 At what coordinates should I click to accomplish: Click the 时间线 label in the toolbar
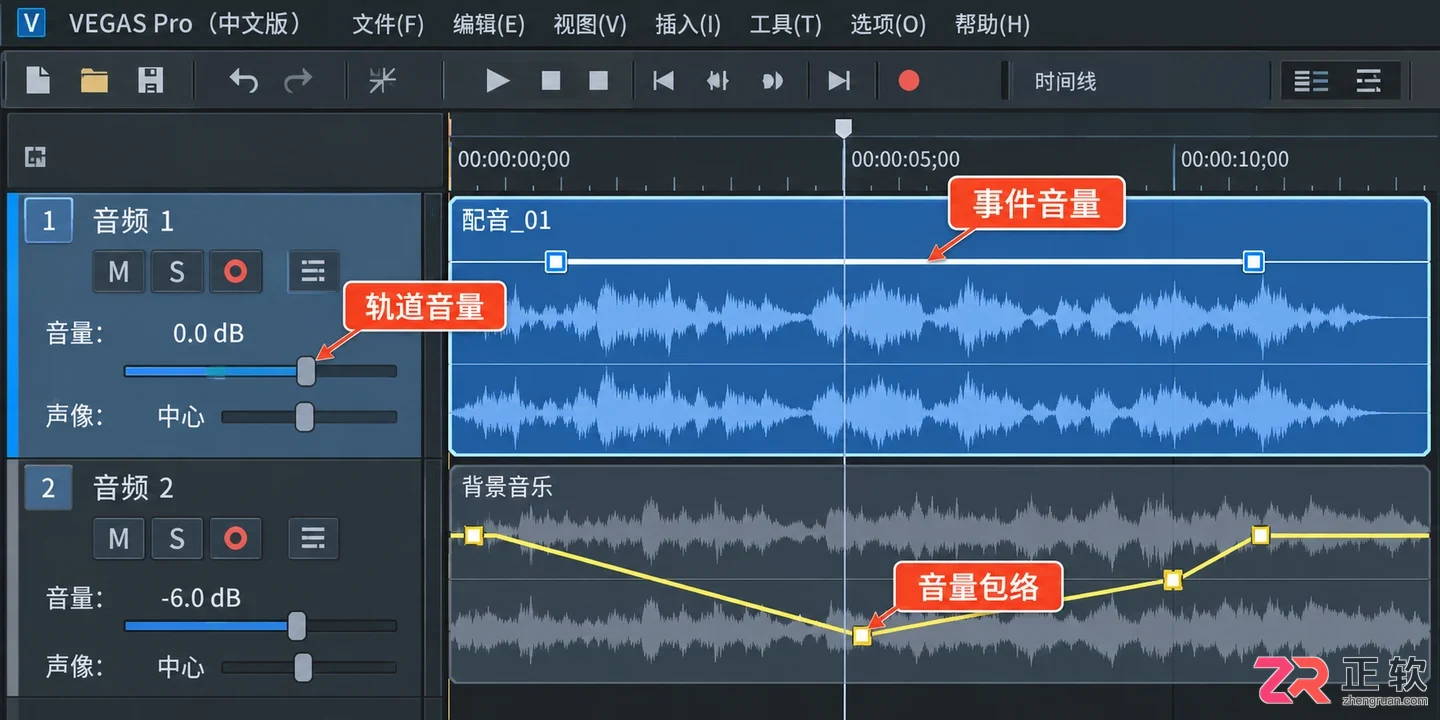(1065, 81)
